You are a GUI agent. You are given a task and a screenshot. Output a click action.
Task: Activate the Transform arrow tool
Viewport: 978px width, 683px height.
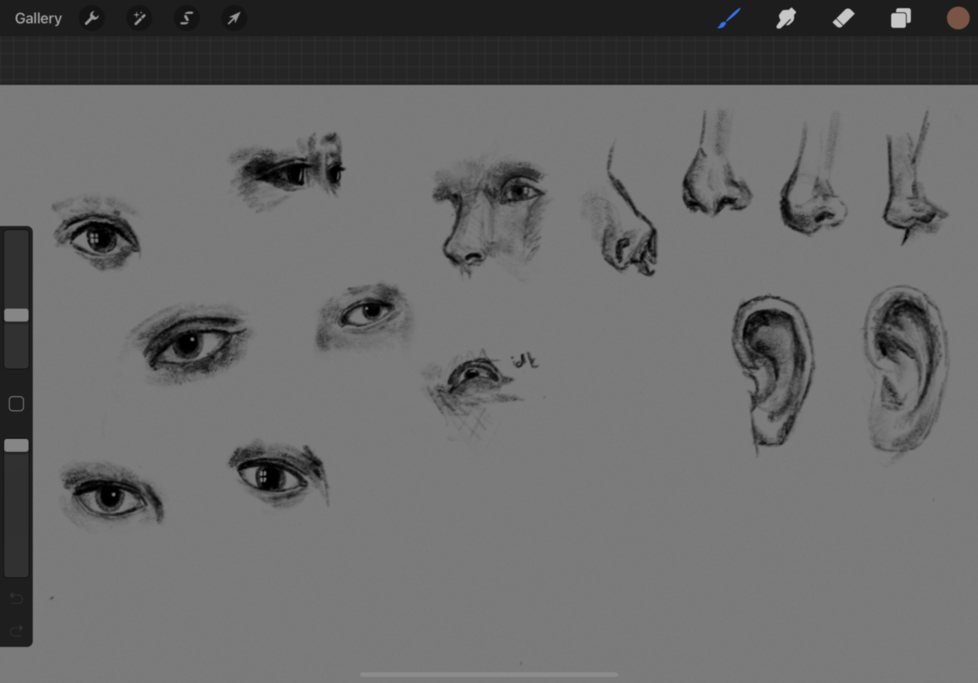(233, 19)
